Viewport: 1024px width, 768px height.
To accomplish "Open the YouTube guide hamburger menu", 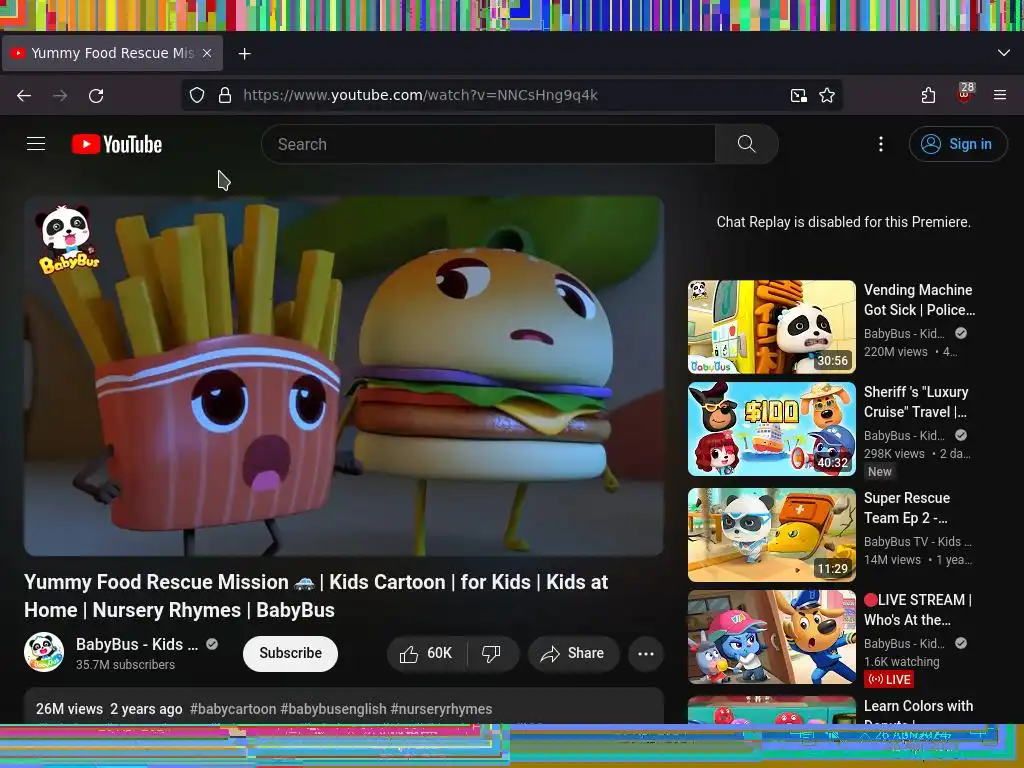I will 36,144.
